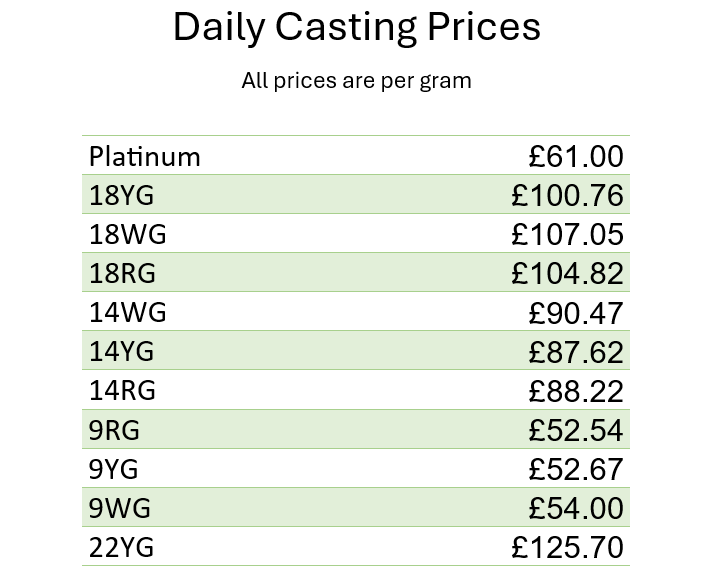The image size is (711, 585).
Task: Click the £100.76 price cell
Action: pyautogui.click(x=567, y=196)
